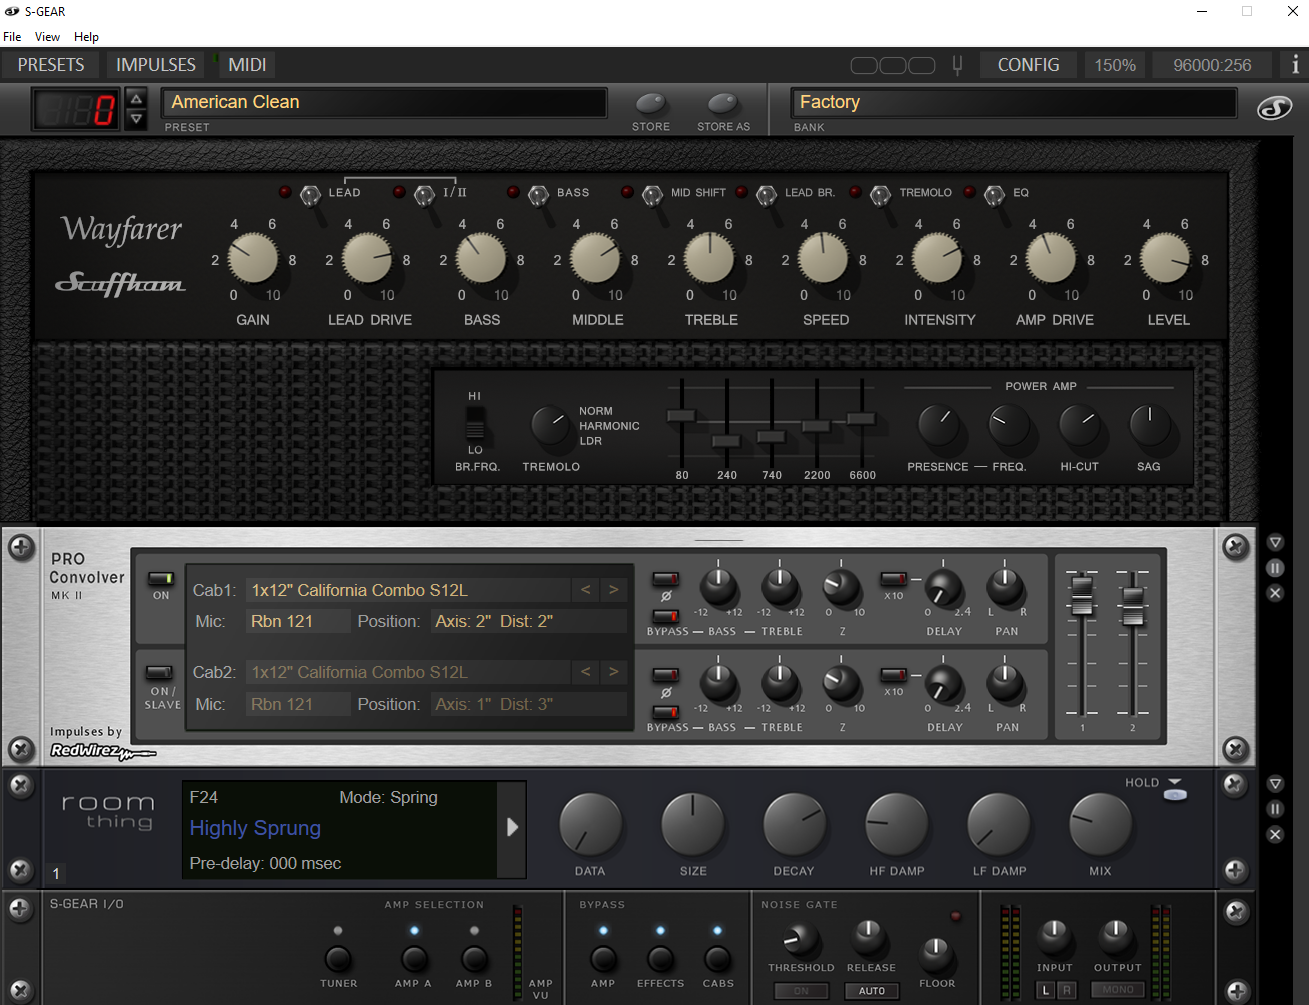Toggle the MID SHIFT switch

click(653, 194)
